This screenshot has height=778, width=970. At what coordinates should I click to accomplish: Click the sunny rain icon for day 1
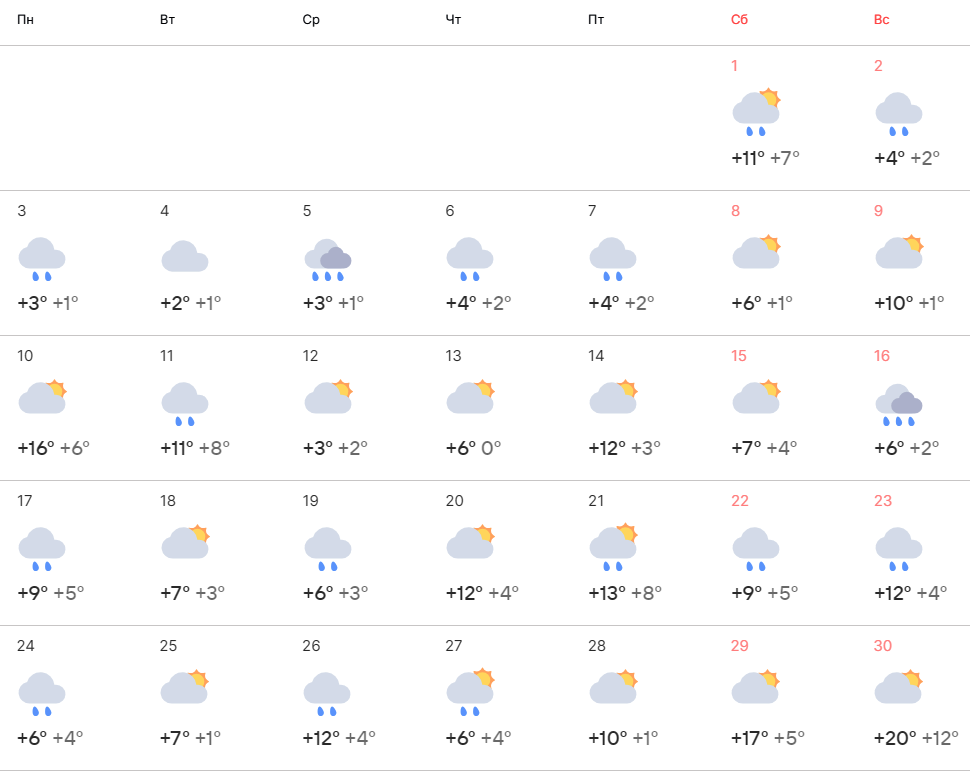(756, 112)
